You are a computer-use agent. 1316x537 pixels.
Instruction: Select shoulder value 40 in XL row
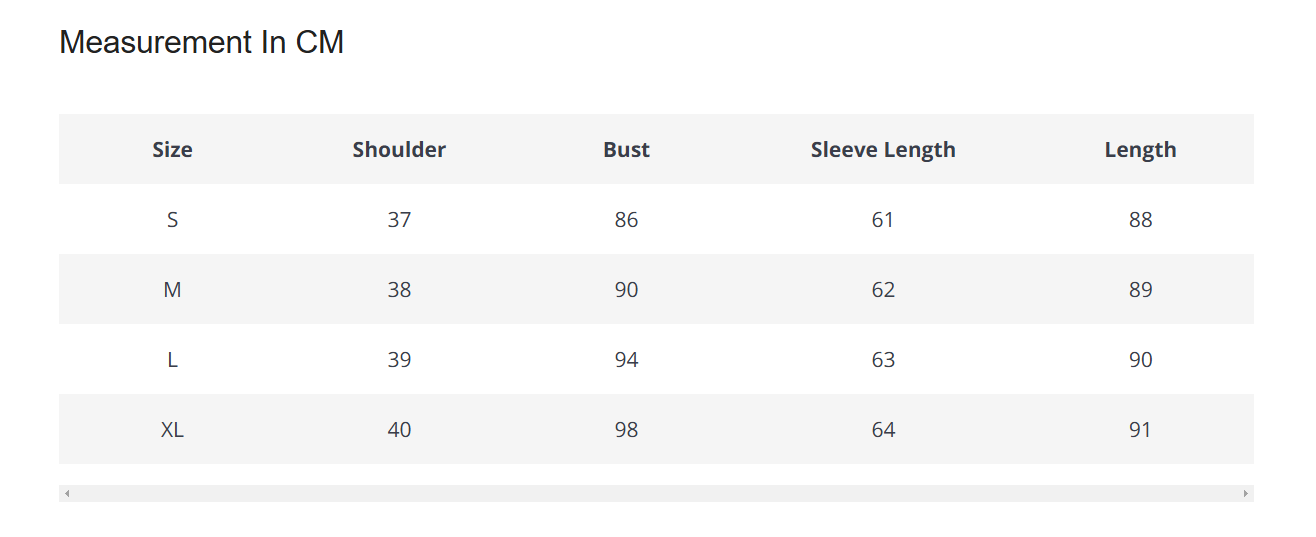tap(399, 430)
